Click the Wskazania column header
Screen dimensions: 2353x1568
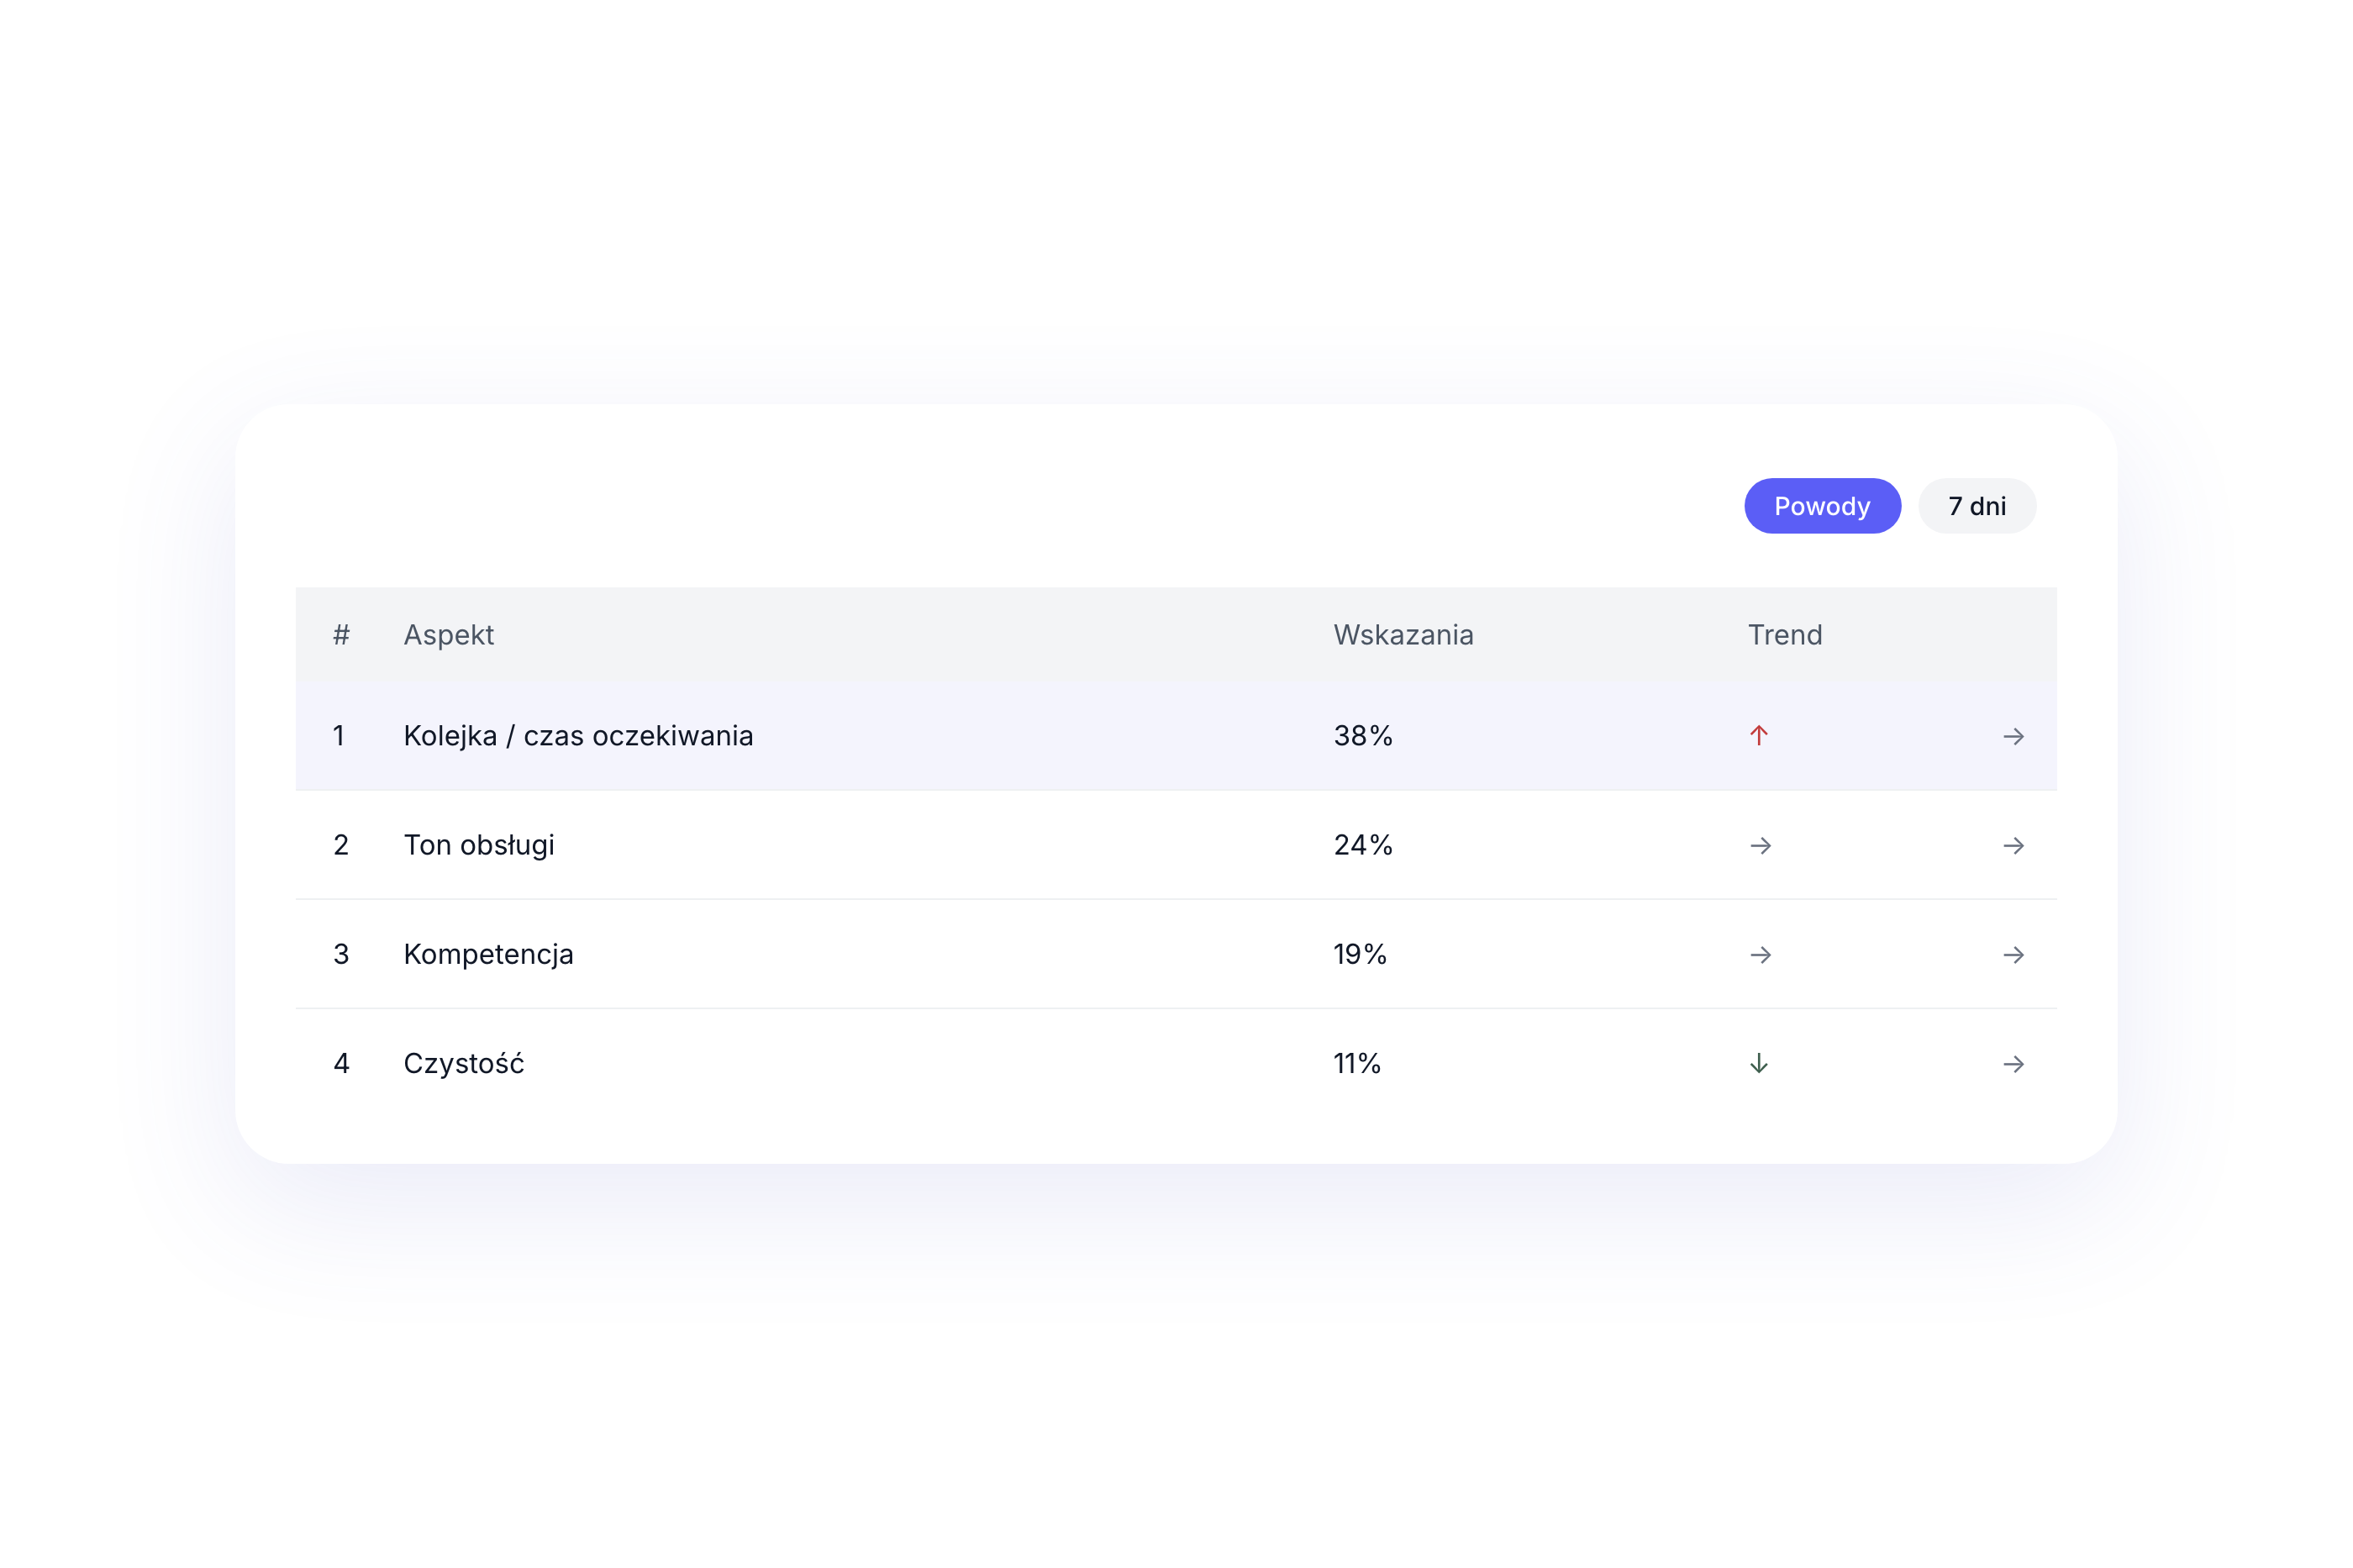1403,635
